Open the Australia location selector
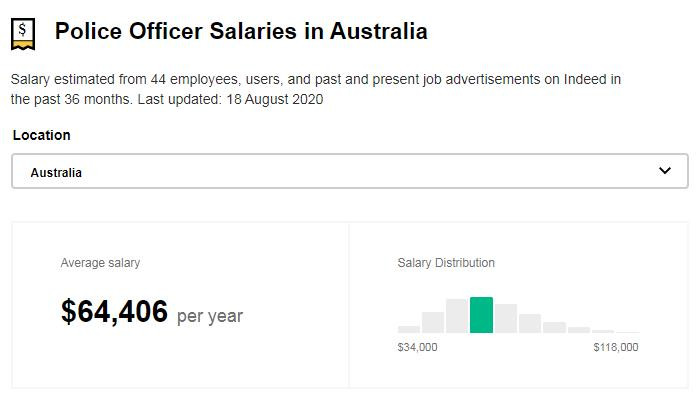699x405 pixels. pos(349,171)
